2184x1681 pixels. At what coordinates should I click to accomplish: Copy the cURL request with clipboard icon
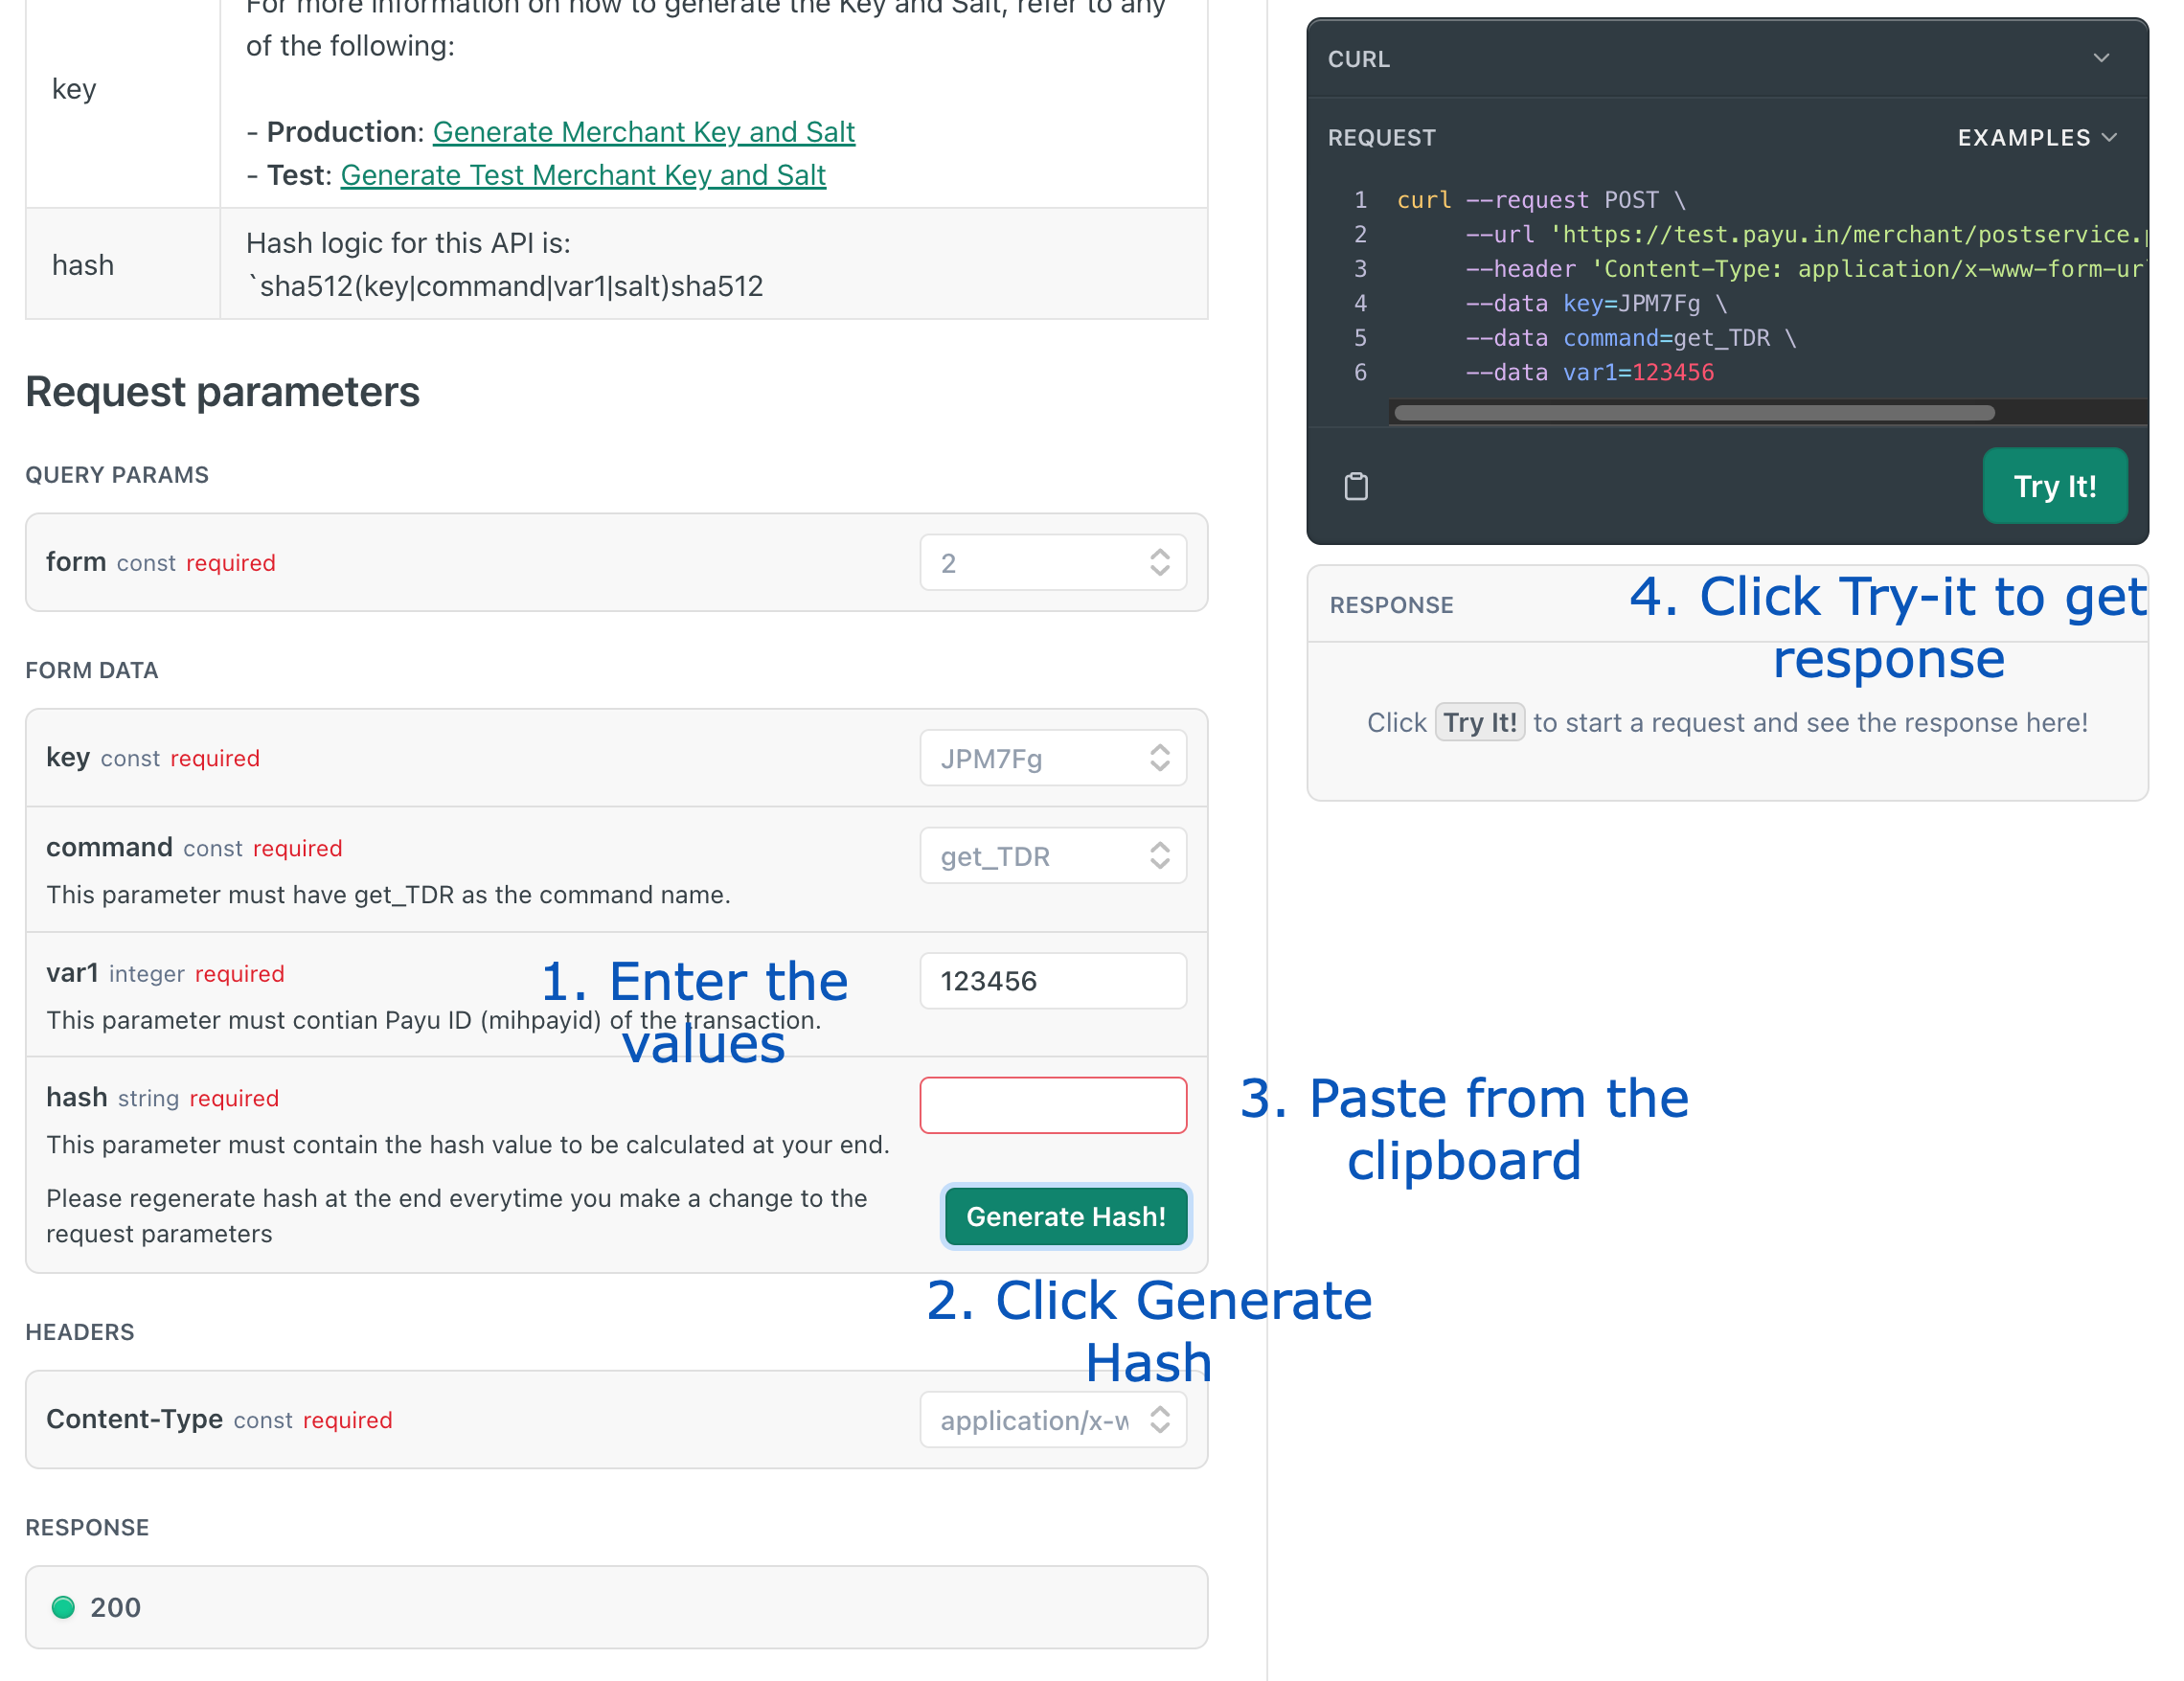[1356, 487]
